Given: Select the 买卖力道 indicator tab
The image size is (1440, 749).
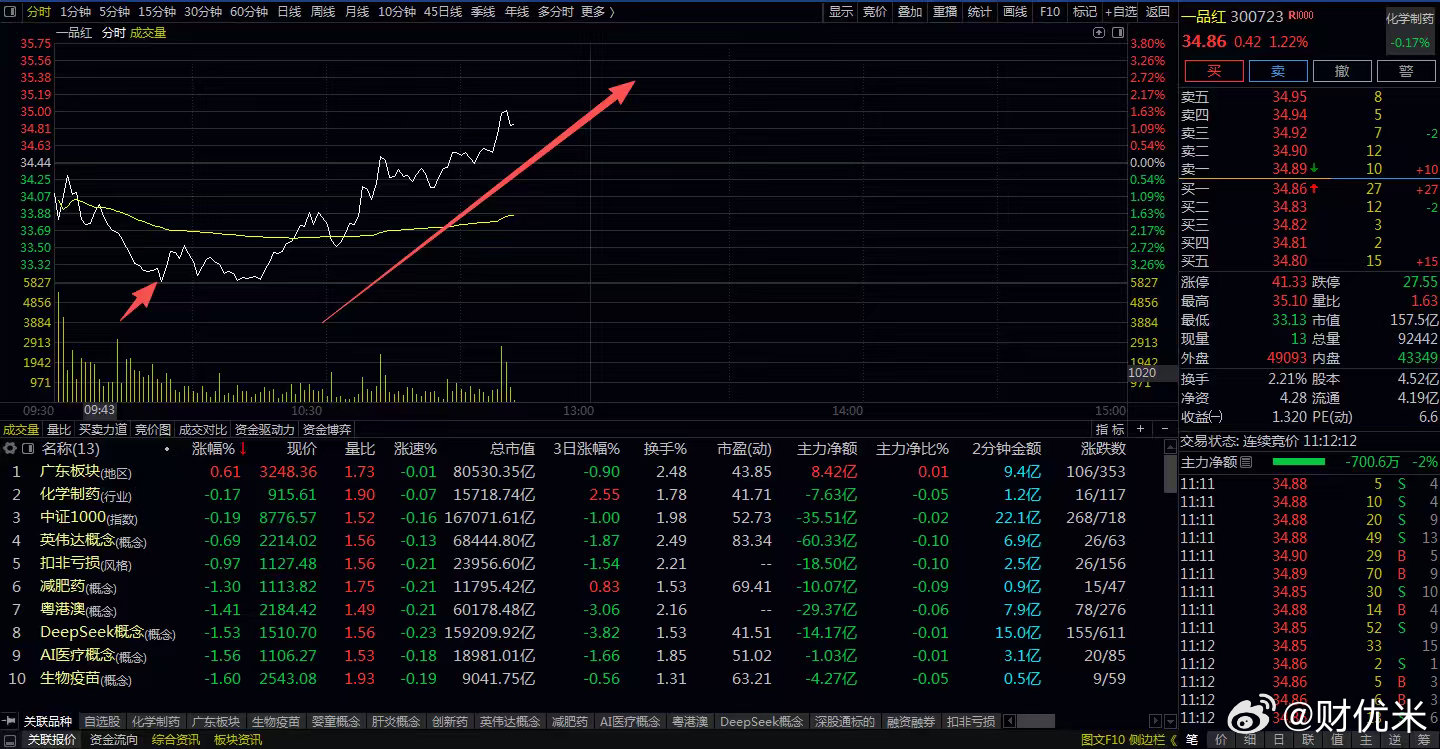Looking at the screenshot, I should pos(103,429).
